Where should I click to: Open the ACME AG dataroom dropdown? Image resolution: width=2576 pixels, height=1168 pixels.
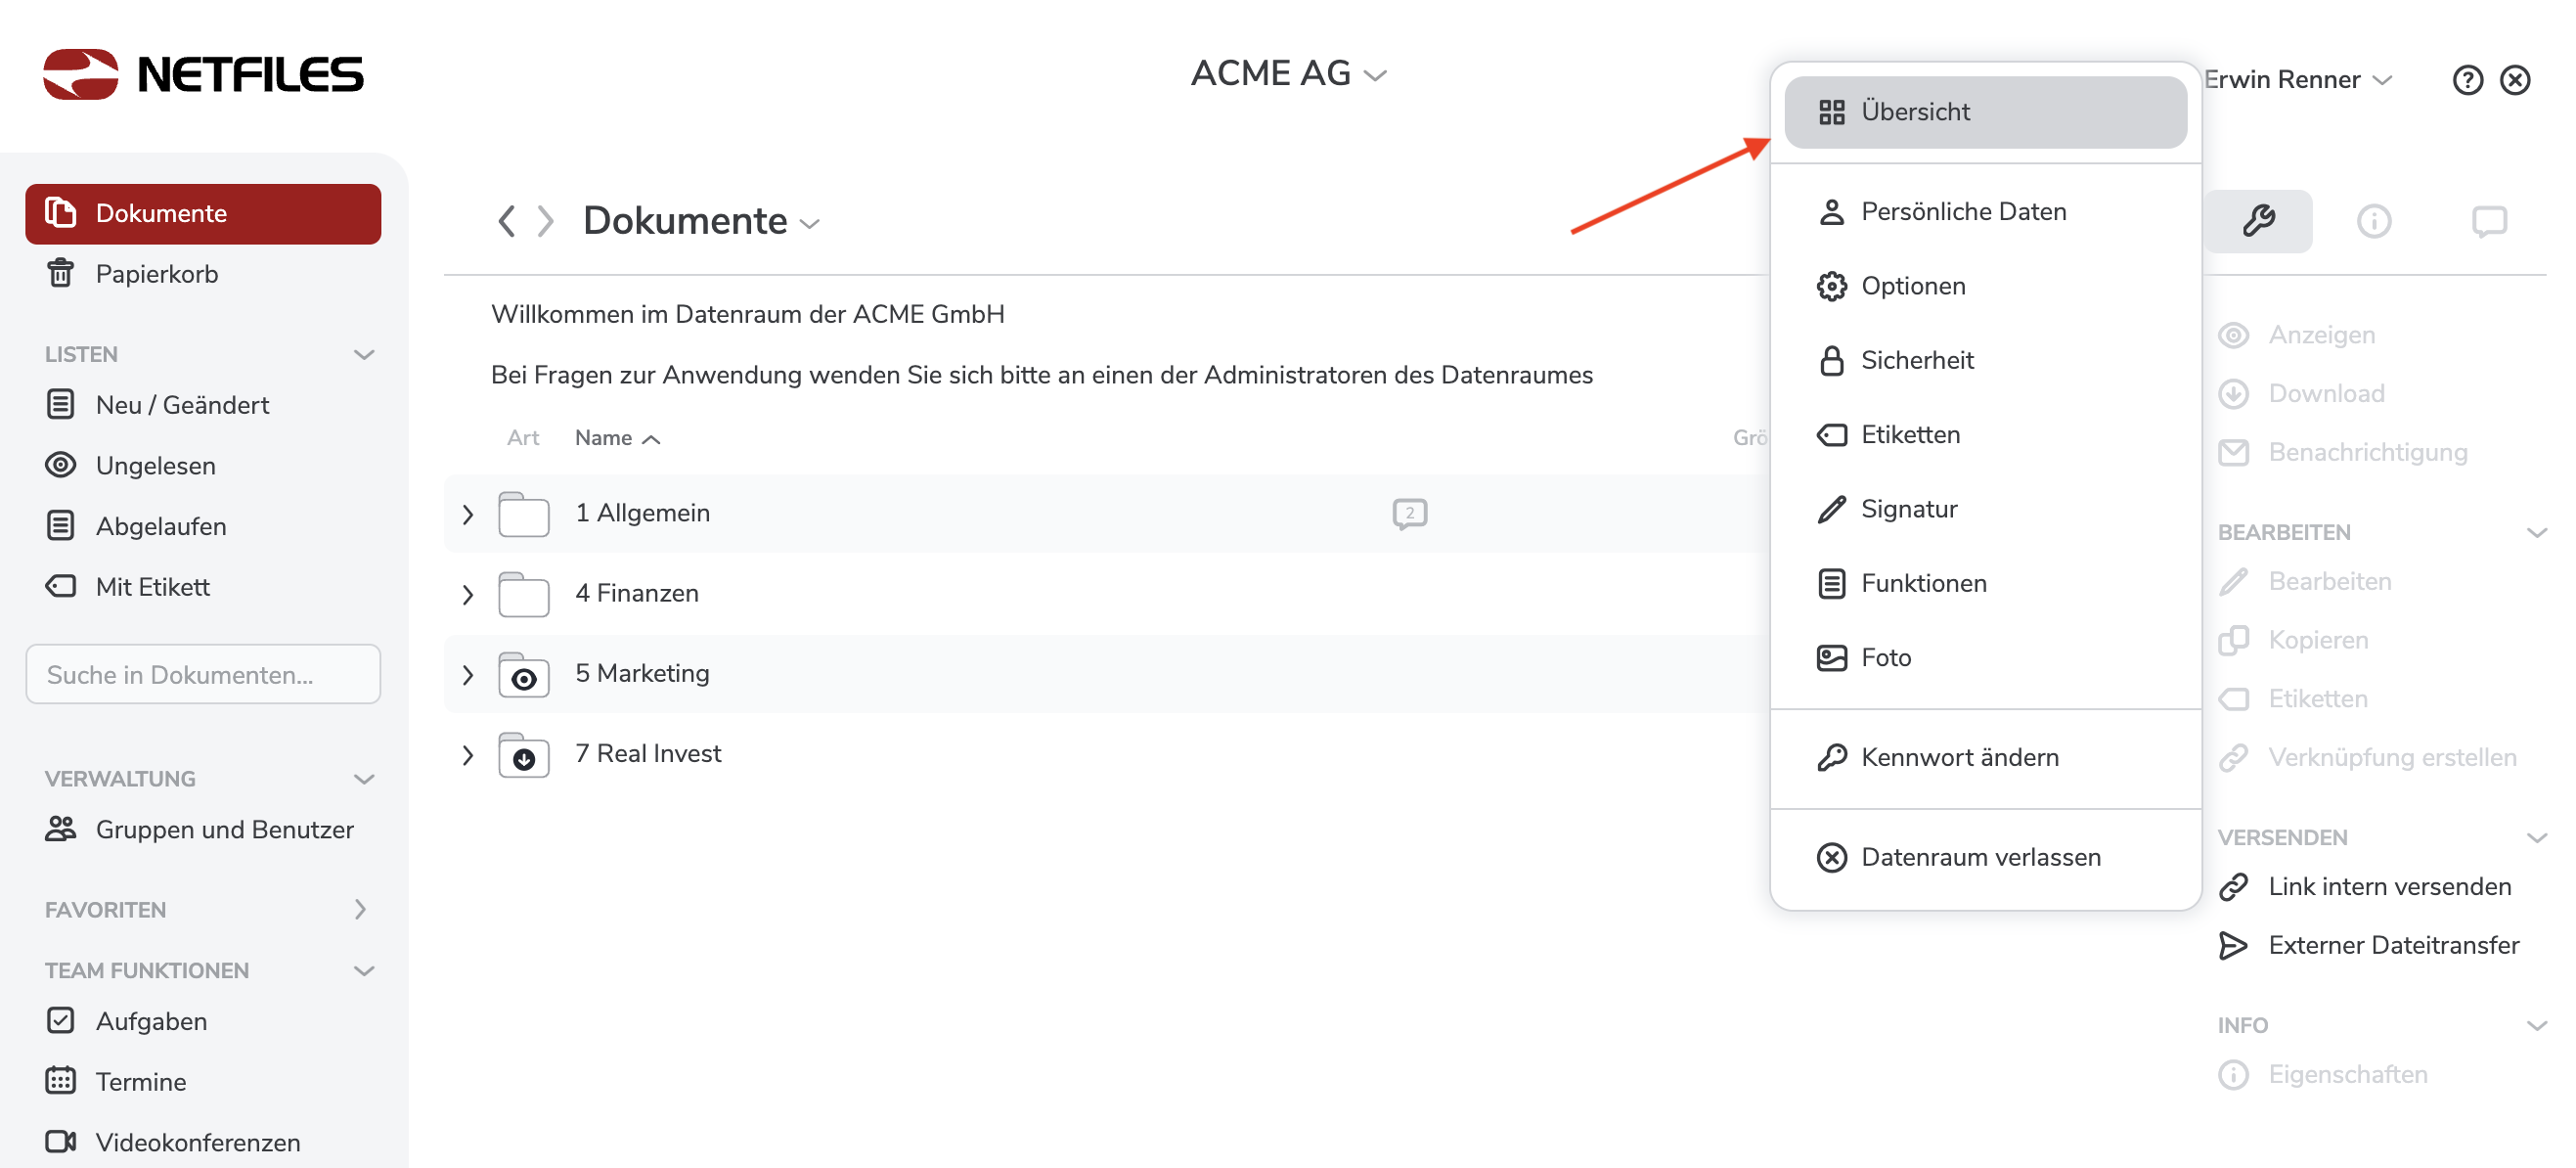point(1287,74)
